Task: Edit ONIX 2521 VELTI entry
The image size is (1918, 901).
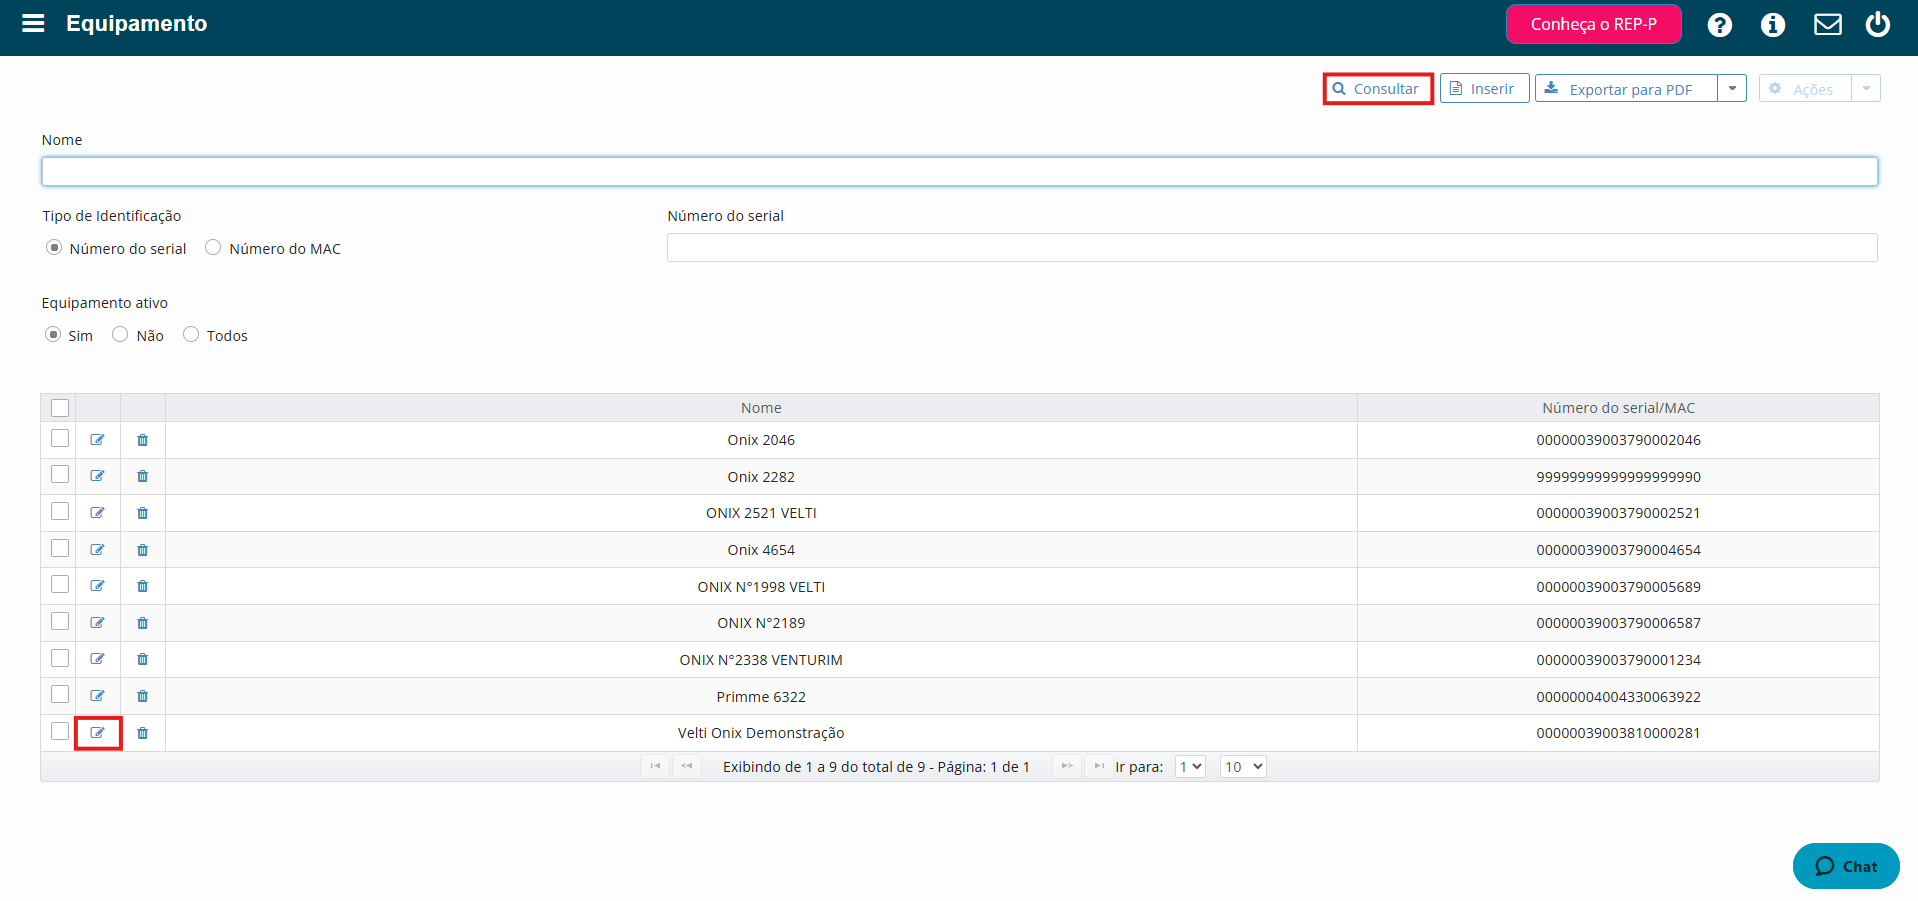Action: point(98,513)
